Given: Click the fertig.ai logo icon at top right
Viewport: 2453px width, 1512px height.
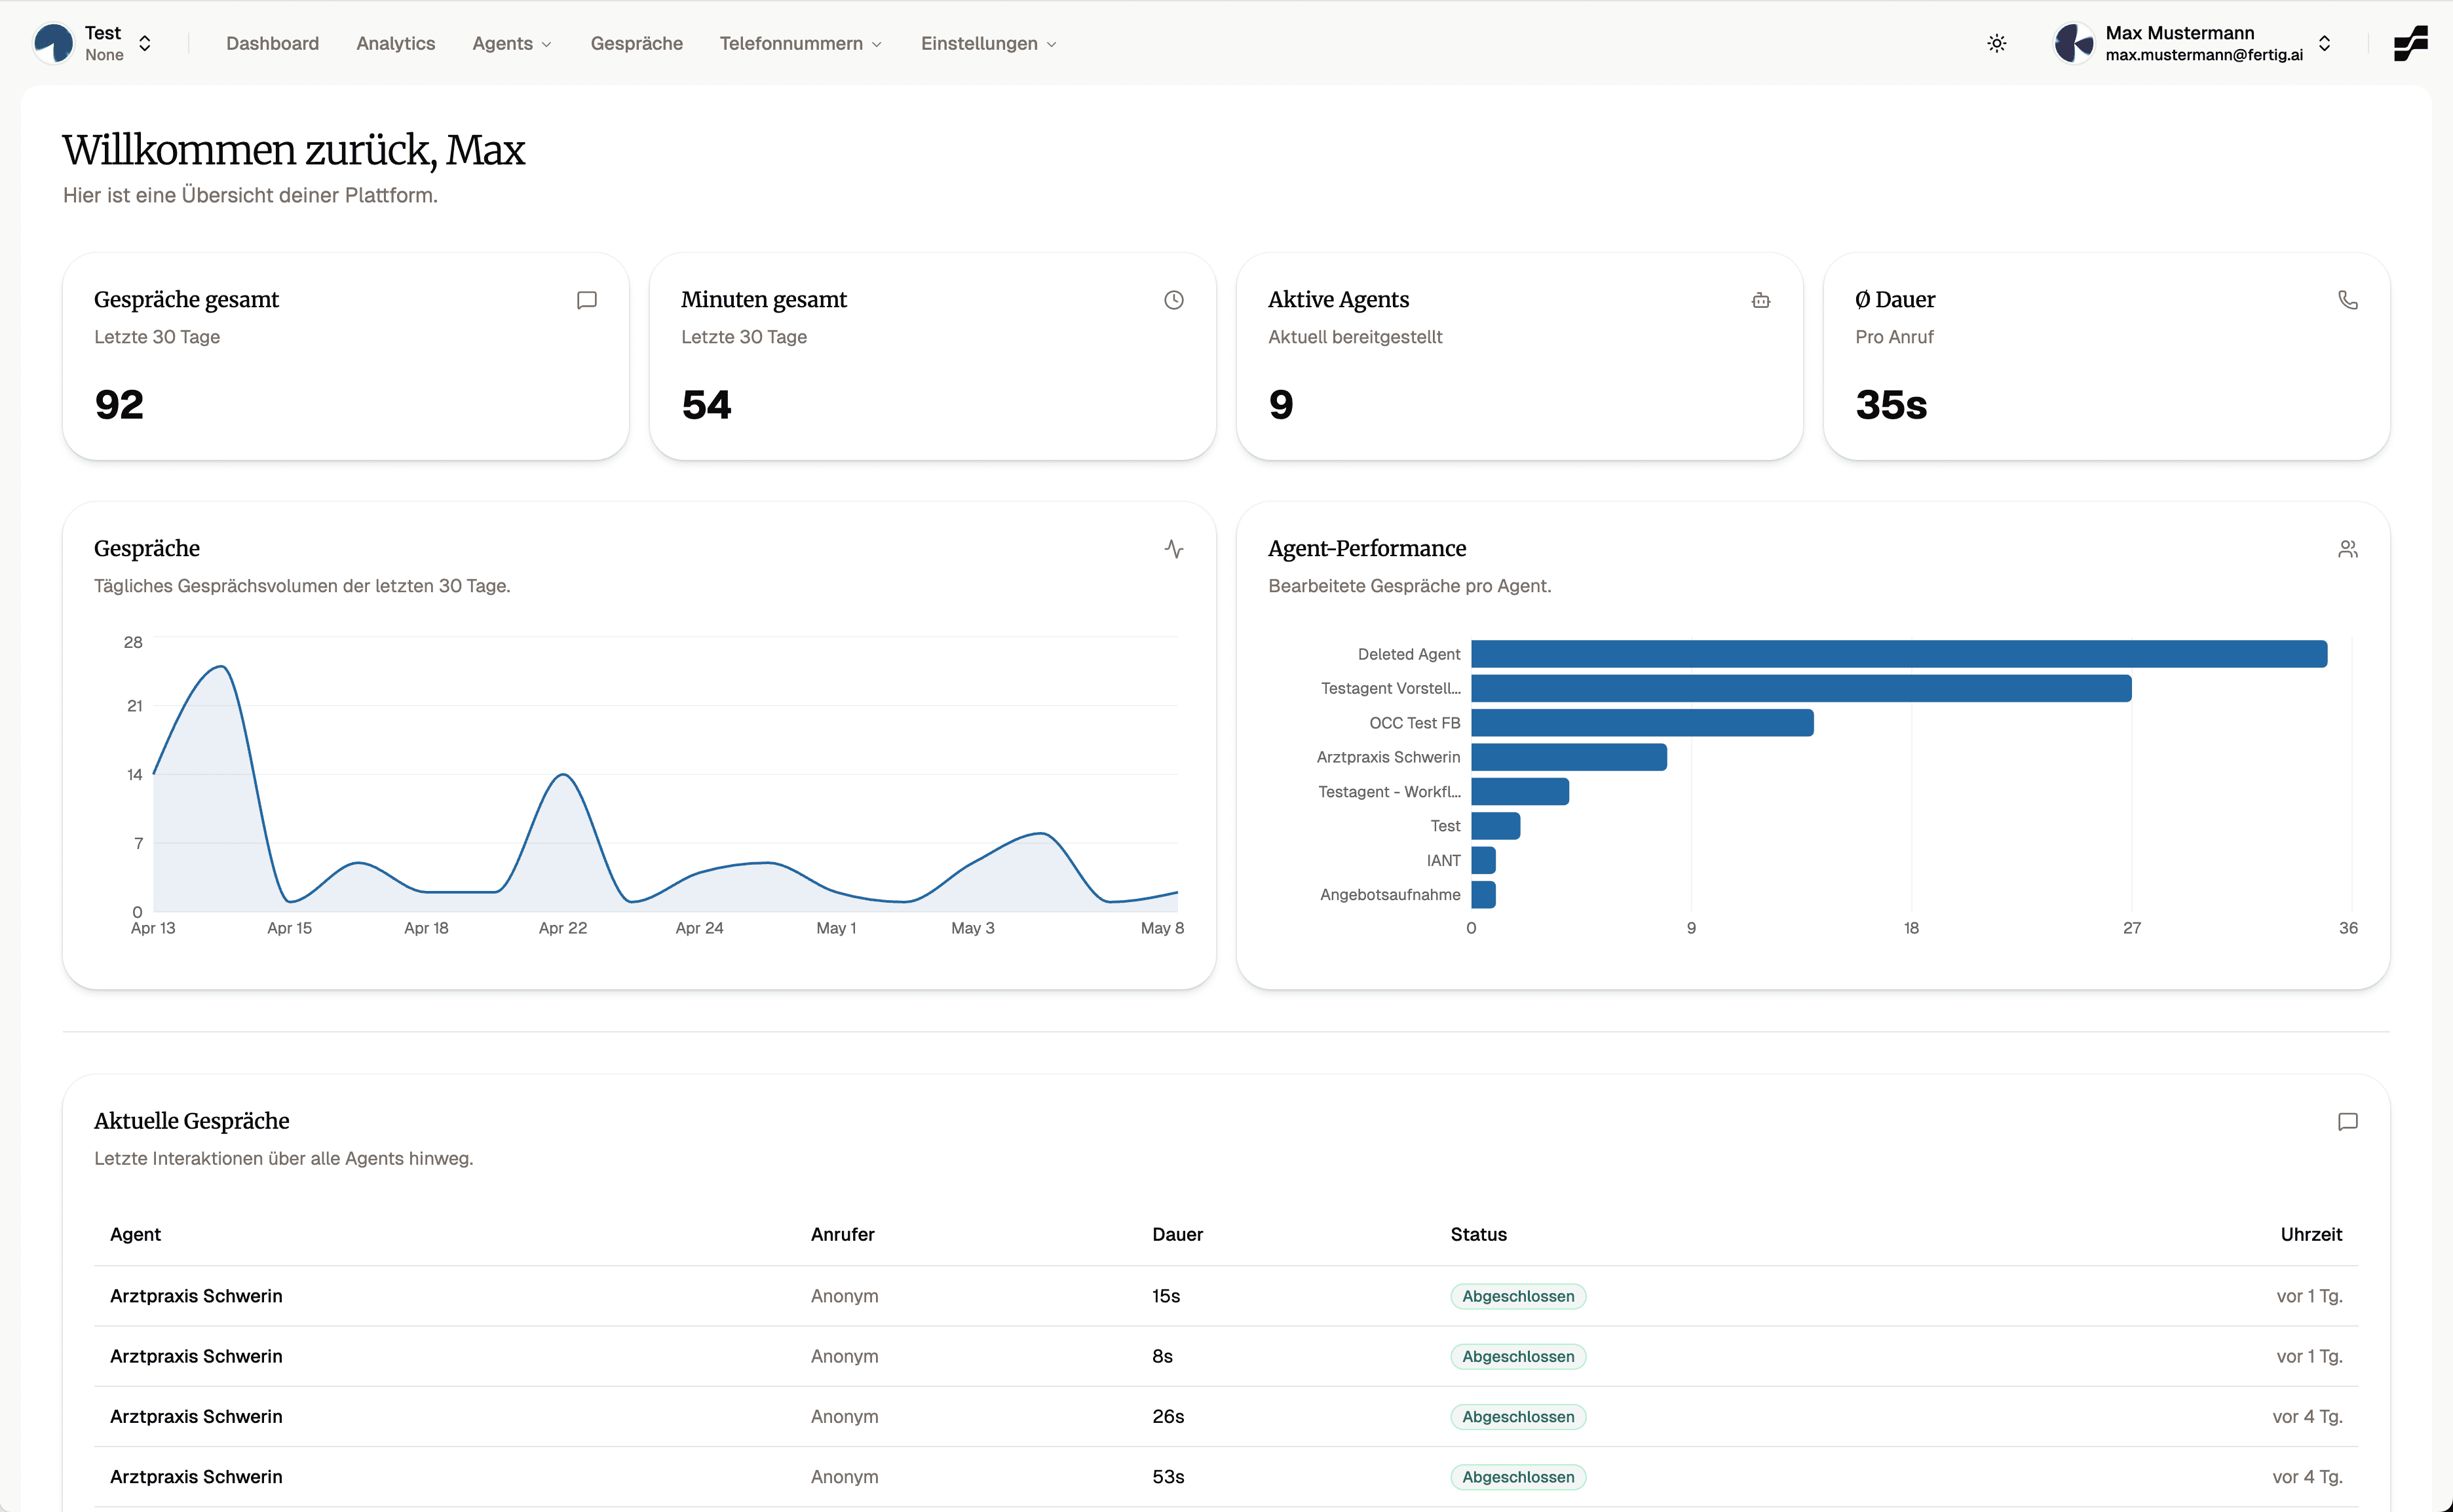Looking at the screenshot, I should point(2411,43).
